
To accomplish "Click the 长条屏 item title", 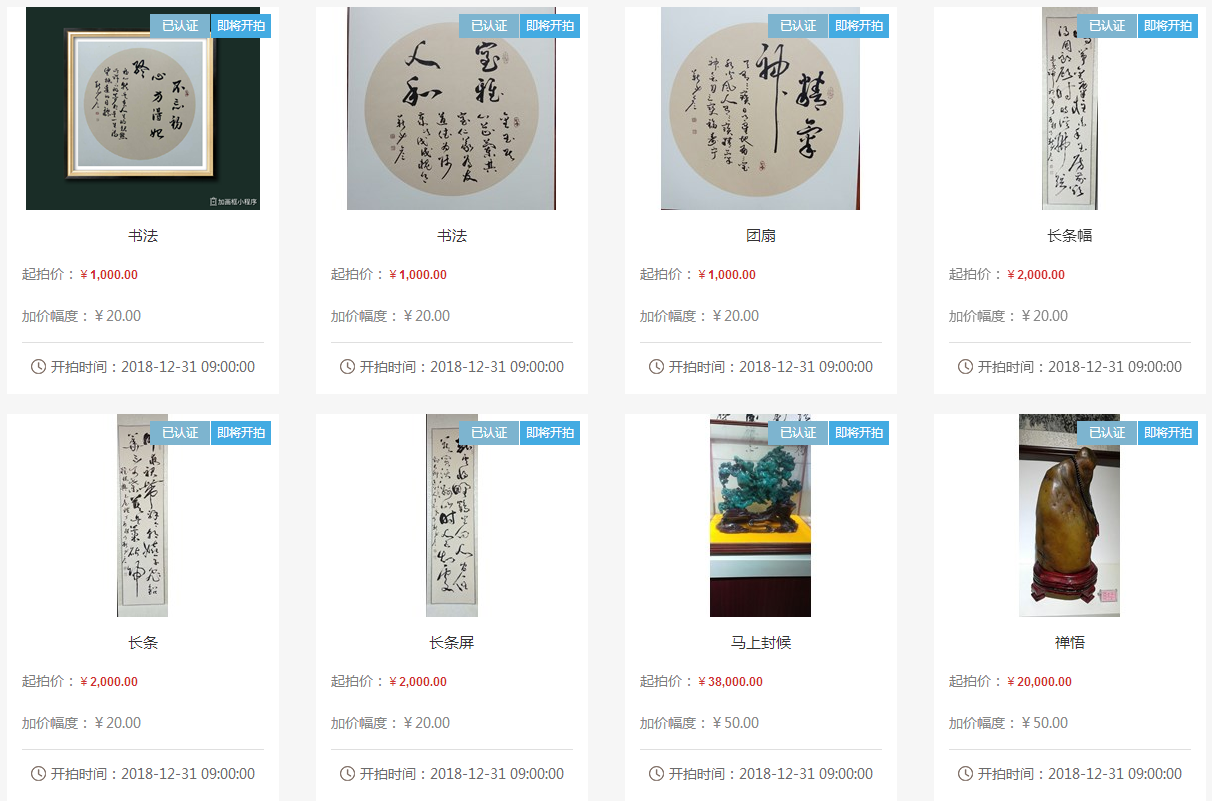I will pos(451,642).
